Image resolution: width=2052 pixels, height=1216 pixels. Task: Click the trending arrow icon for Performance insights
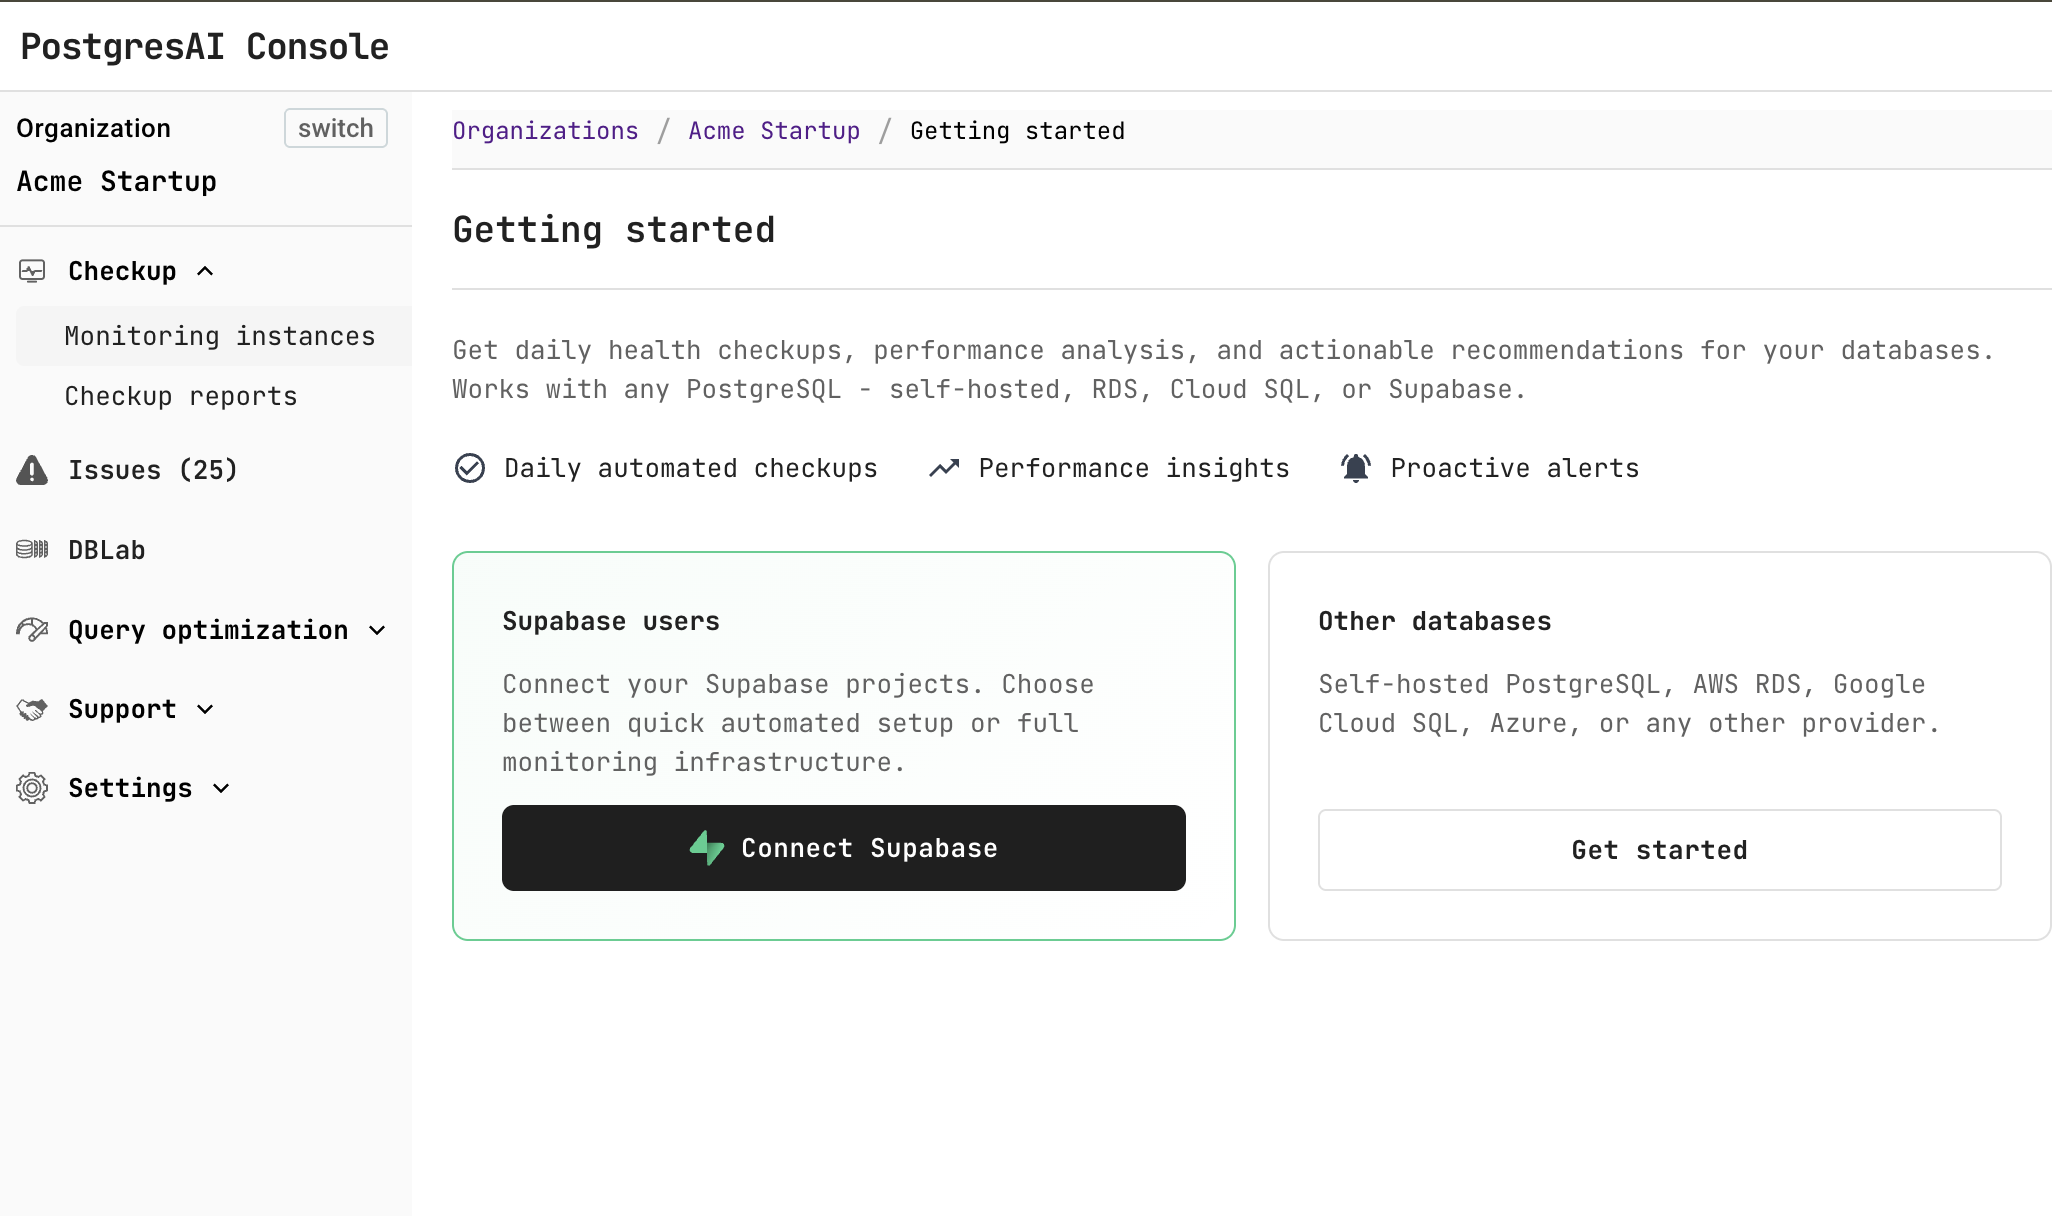pyautogui.click(x=942, y=467)
